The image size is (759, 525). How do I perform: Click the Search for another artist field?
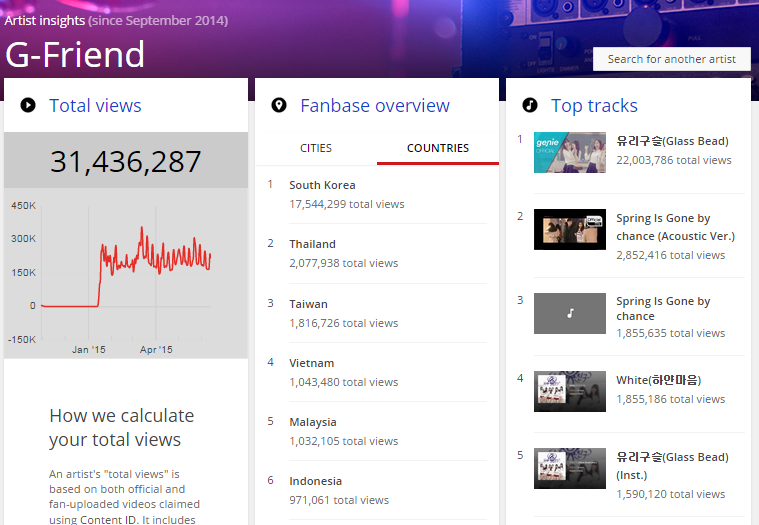(x=672, y=59)
